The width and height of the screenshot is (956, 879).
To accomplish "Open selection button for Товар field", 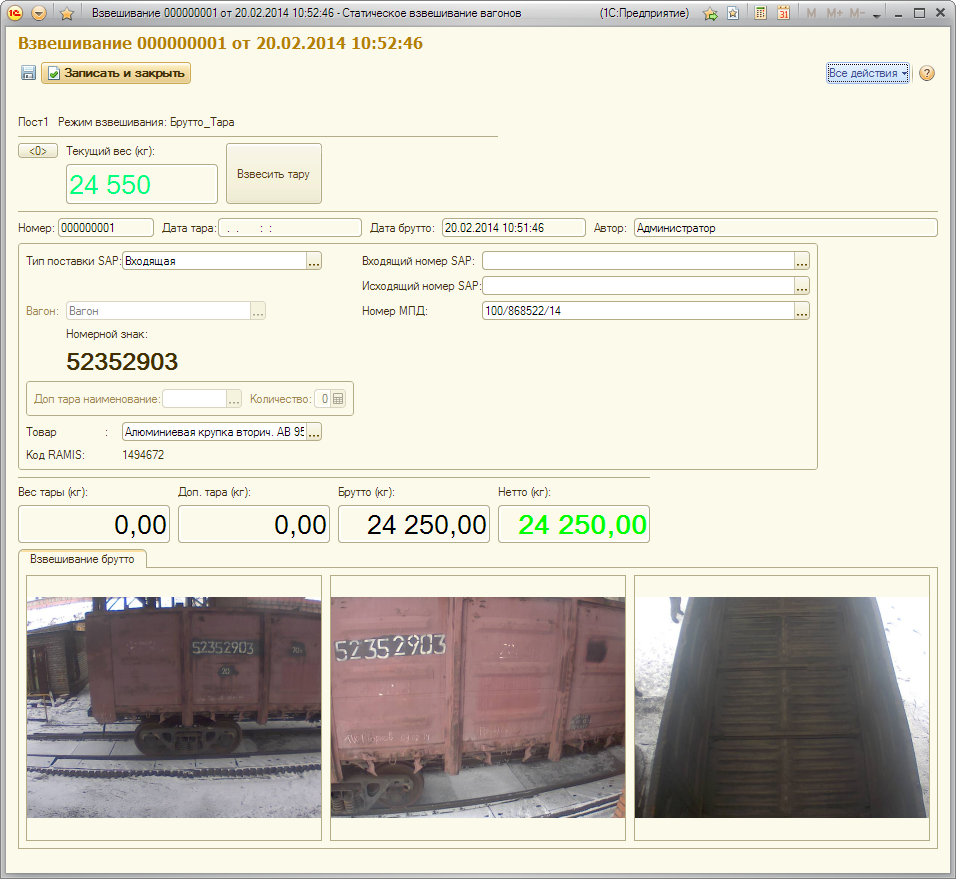I will click(314, 432).
